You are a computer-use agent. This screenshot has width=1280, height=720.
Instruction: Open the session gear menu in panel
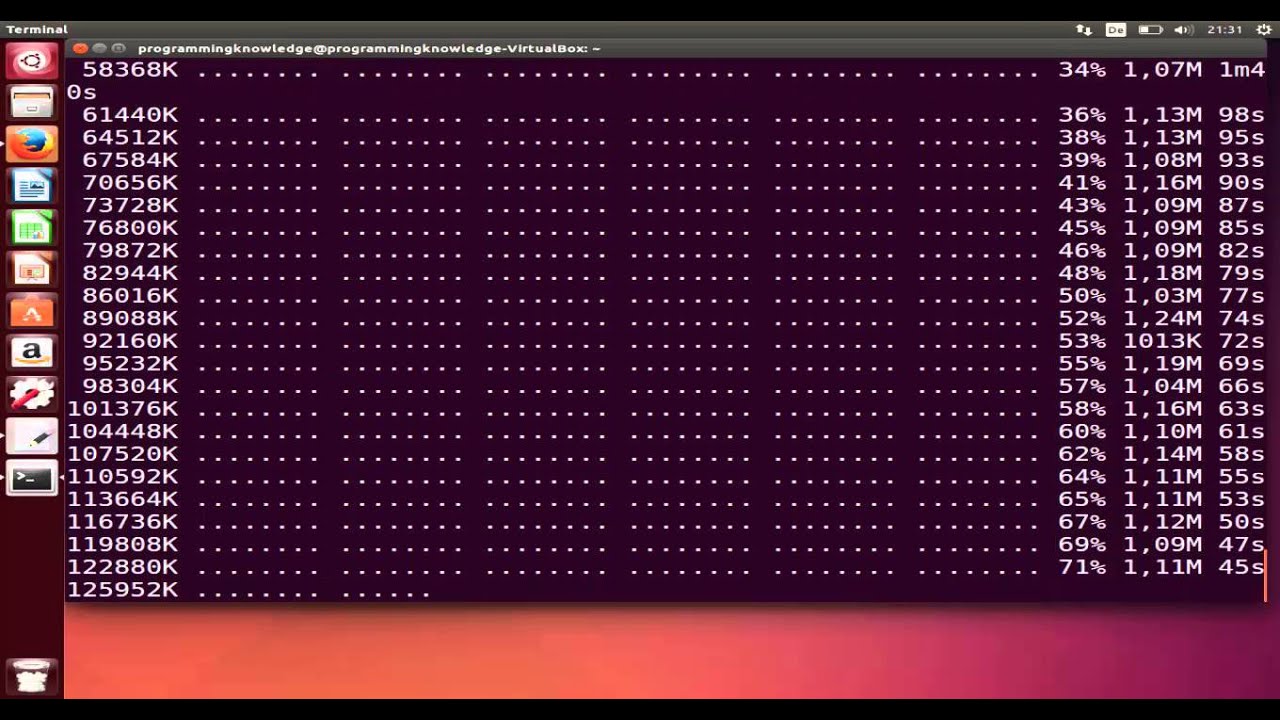pyautogui.click(x=1263, y=30)
